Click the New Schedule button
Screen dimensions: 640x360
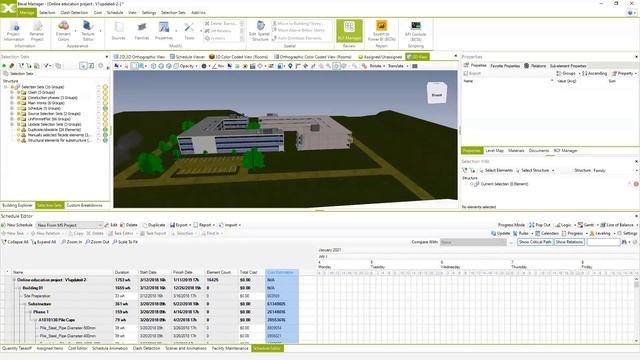(17, 225)
